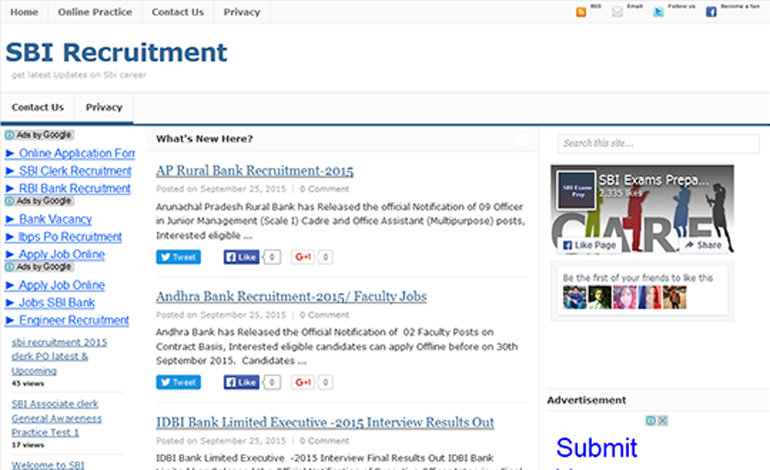Screen dimensions: 770x470
Task: Tweet the AP Rural Bank post
Action: [x=178, y=257]
